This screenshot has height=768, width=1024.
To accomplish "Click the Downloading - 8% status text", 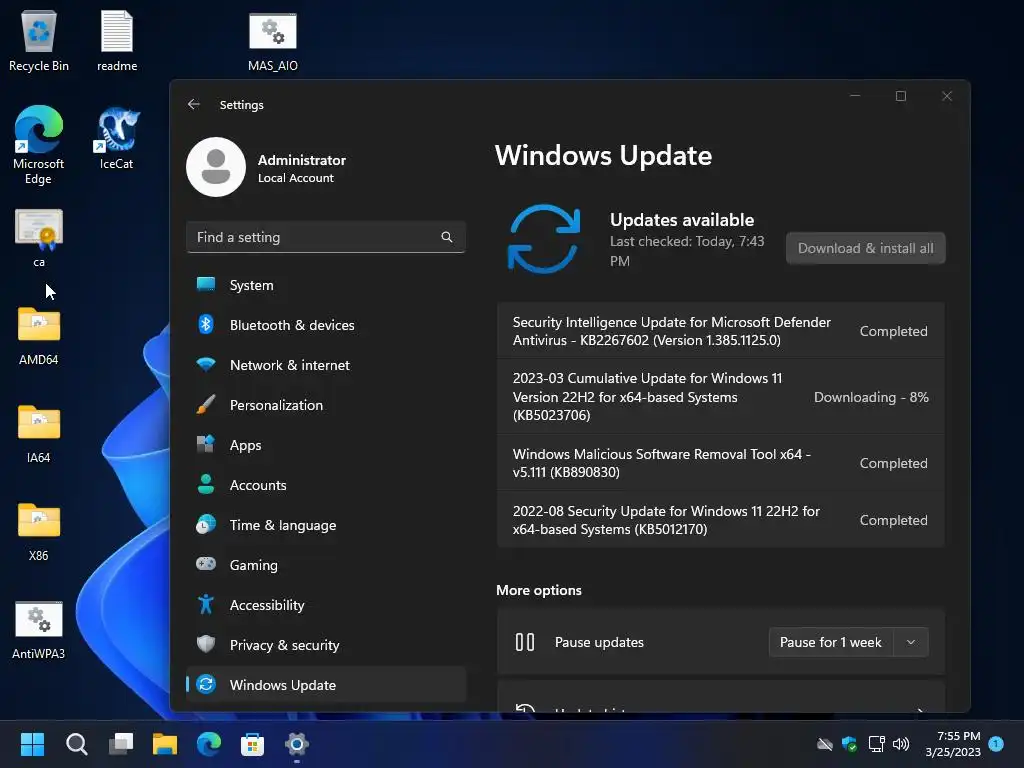I will point(871,397).
